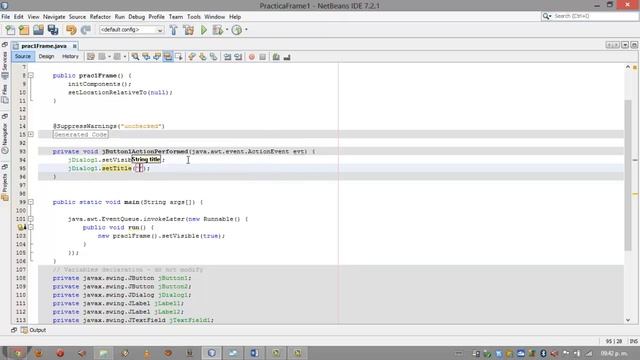Image resolution: width=640 pixels, height=360 pixels.
Task: Expand the Generated Code fold
Action: 31,134
